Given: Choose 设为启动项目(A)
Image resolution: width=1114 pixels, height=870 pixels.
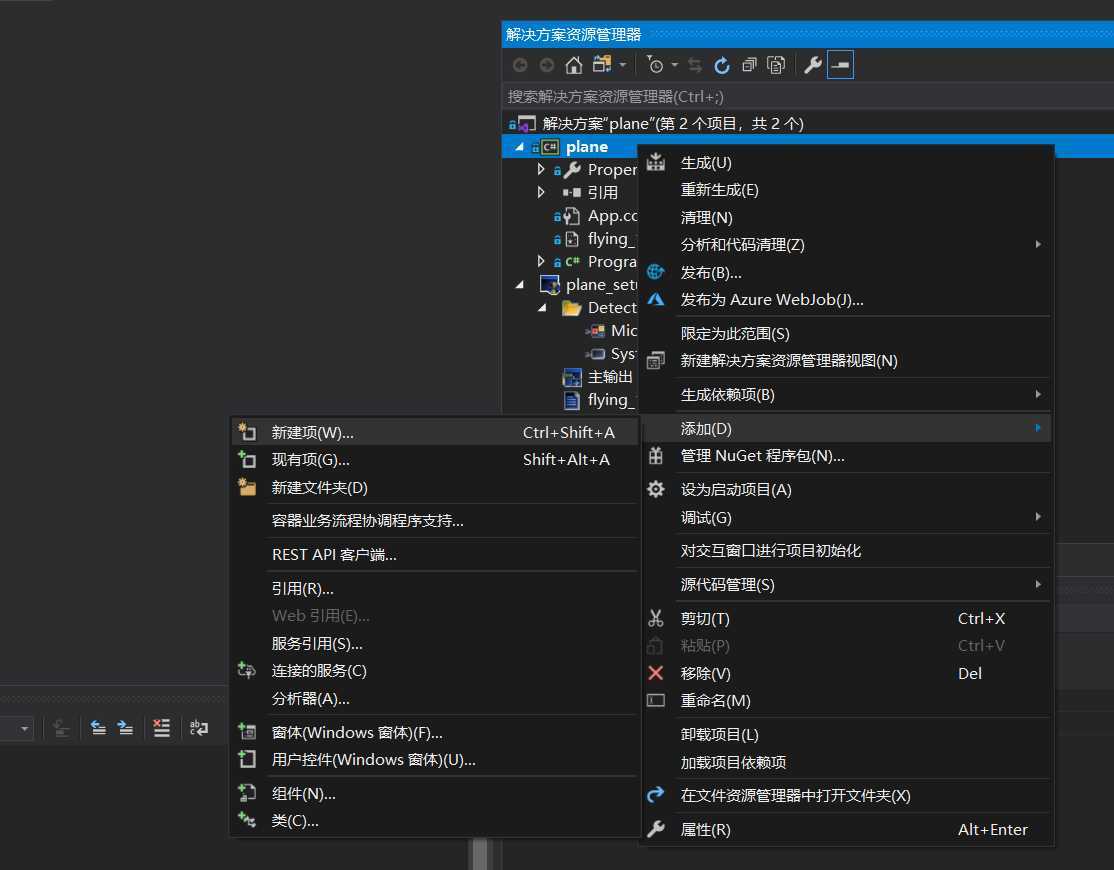Looking at the screenshot, I should tap(846, 490).
